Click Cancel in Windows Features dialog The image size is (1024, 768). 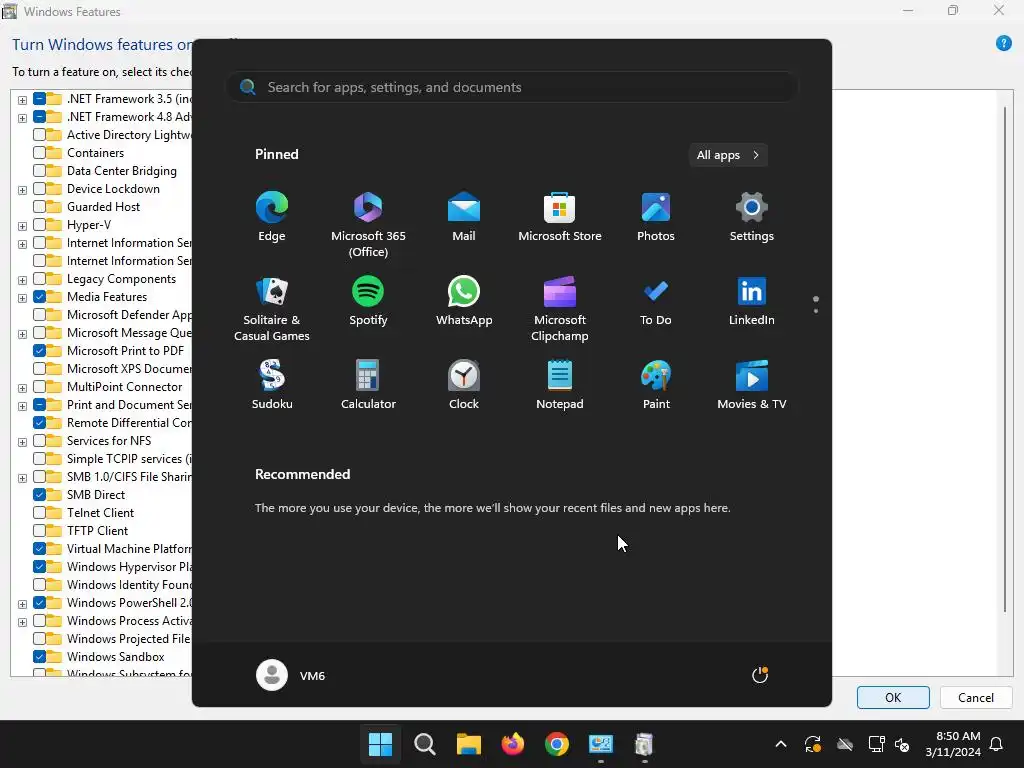click(976, 697)
